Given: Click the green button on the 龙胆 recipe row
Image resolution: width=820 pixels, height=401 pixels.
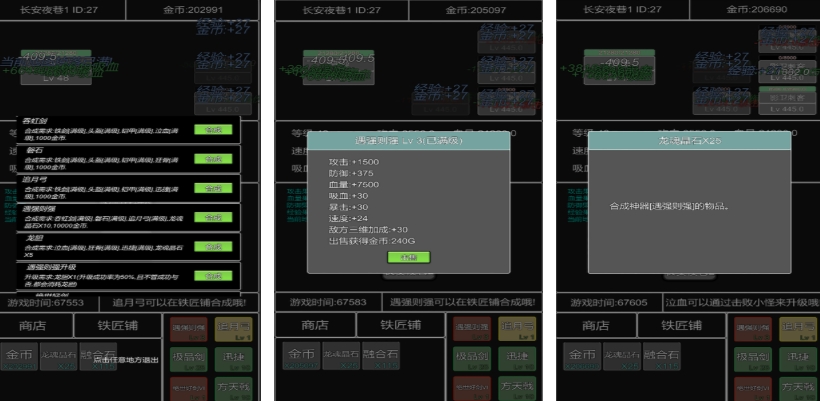Looking at the screenshot, I should [213, 246].
